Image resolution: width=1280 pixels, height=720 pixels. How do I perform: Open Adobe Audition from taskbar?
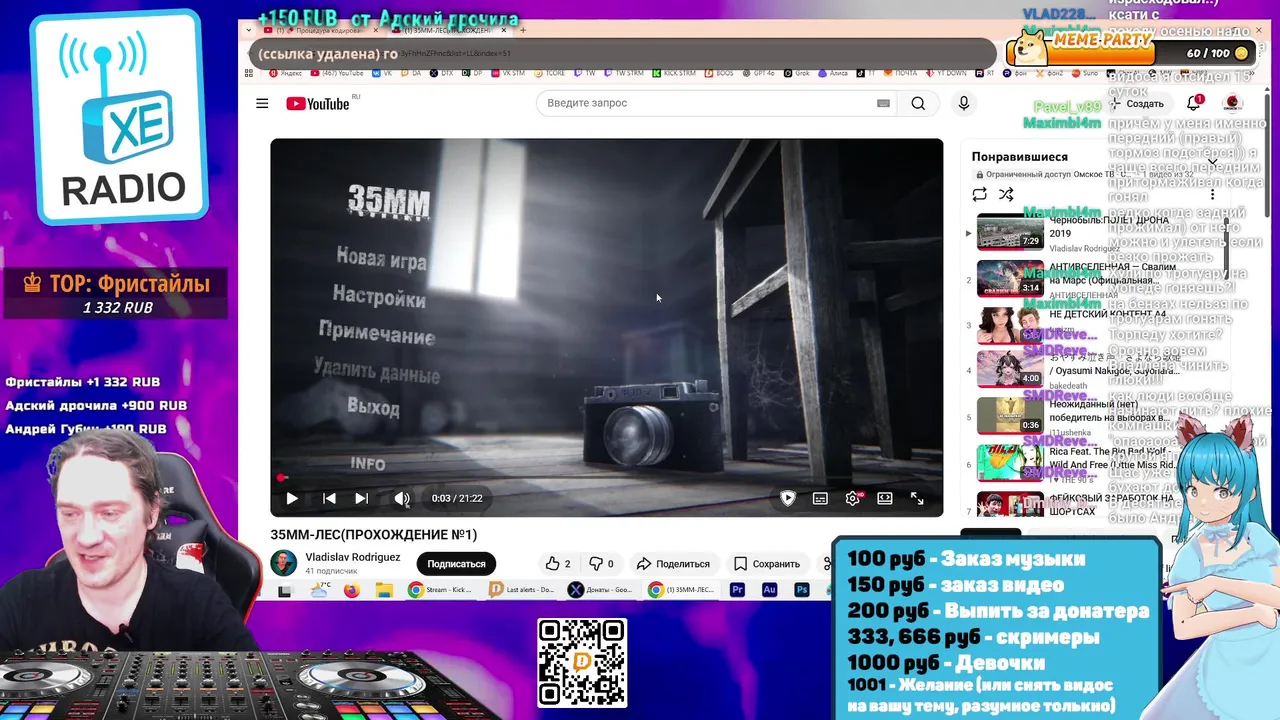[769, 590]
